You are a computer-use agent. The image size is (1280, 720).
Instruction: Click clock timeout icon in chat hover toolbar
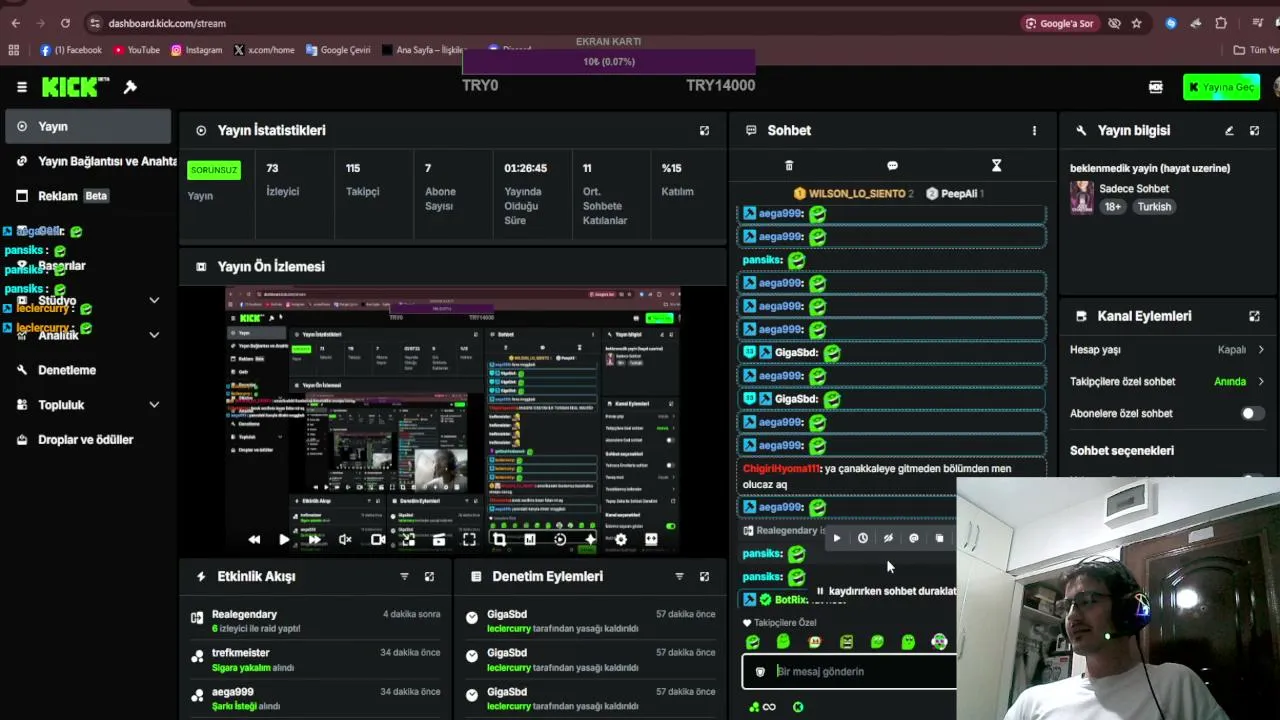863,538
